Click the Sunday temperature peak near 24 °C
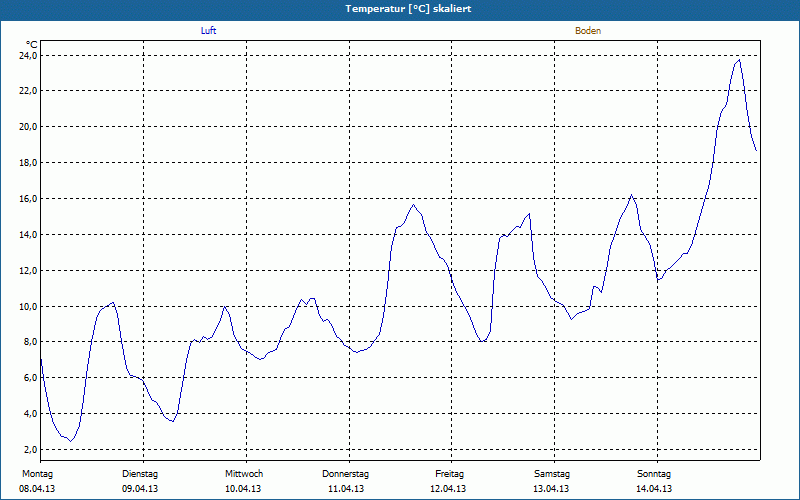Image resolution: width=800 pixels, height=500 pixels. [739, 60]
